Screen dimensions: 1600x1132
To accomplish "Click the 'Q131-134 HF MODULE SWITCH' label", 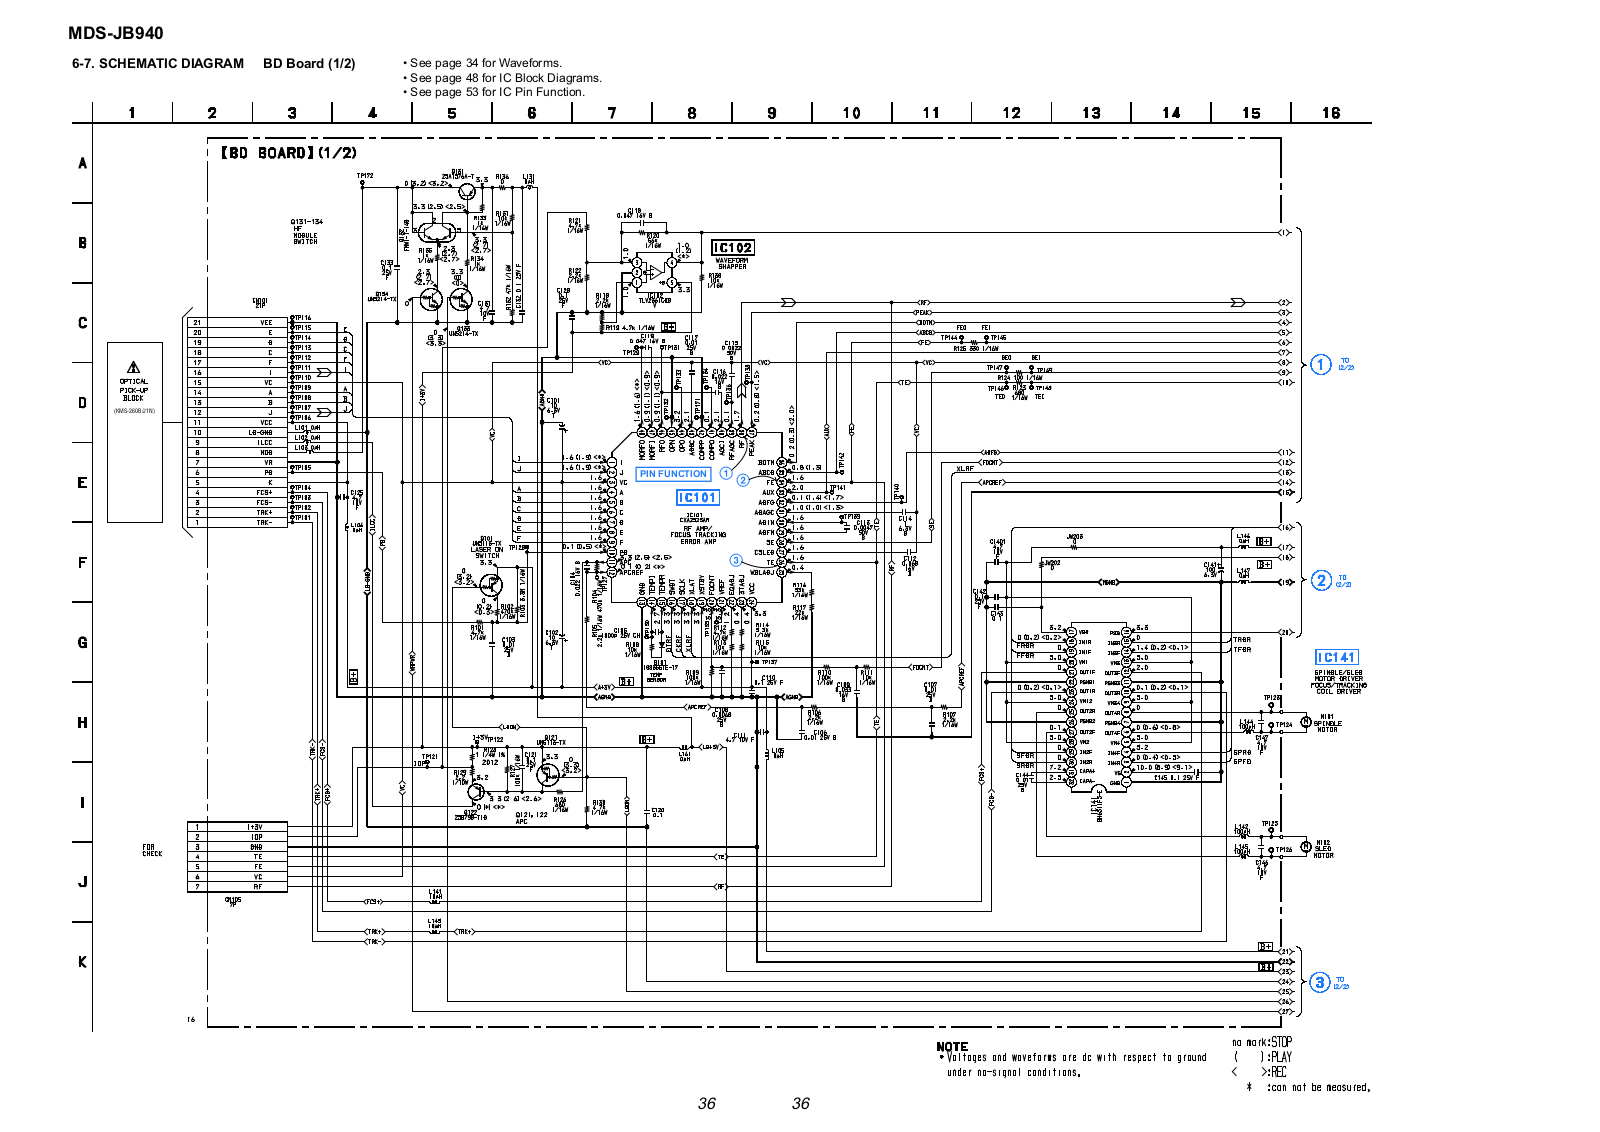I will tap(306, 231).
